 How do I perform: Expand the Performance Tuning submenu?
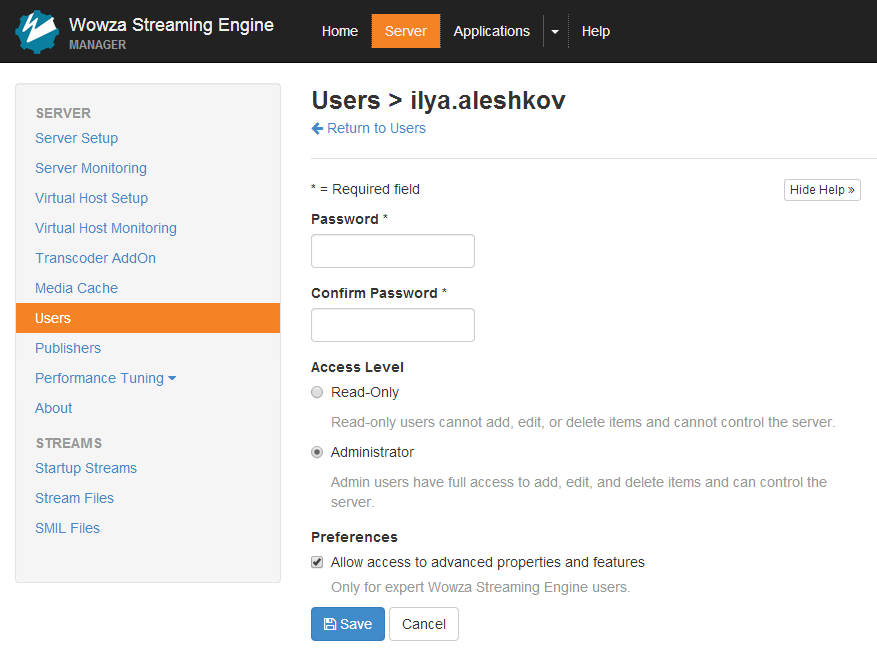point(105,378)
